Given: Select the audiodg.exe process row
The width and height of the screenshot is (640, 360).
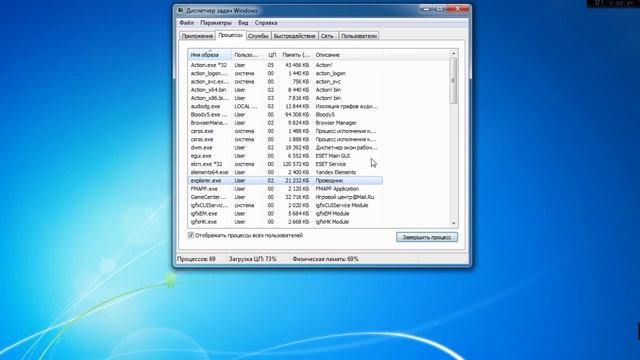Looking at the screenshot, I should point(285,106).
